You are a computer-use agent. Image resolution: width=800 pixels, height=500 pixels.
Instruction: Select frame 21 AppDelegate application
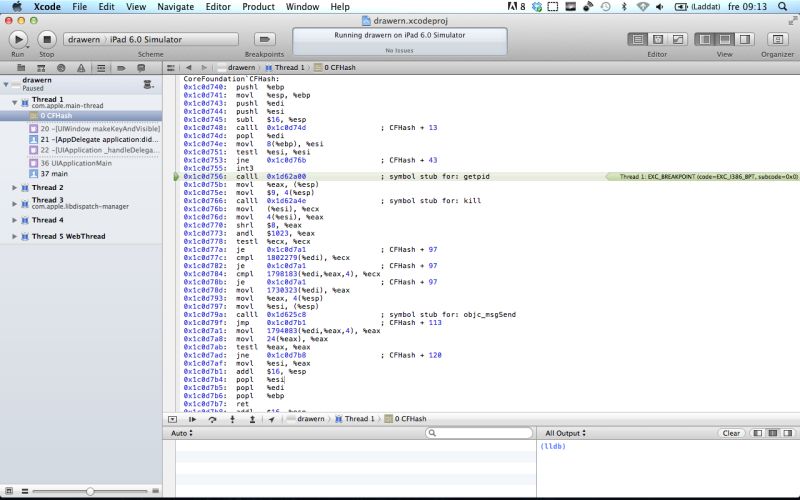(x=95, y=140)
